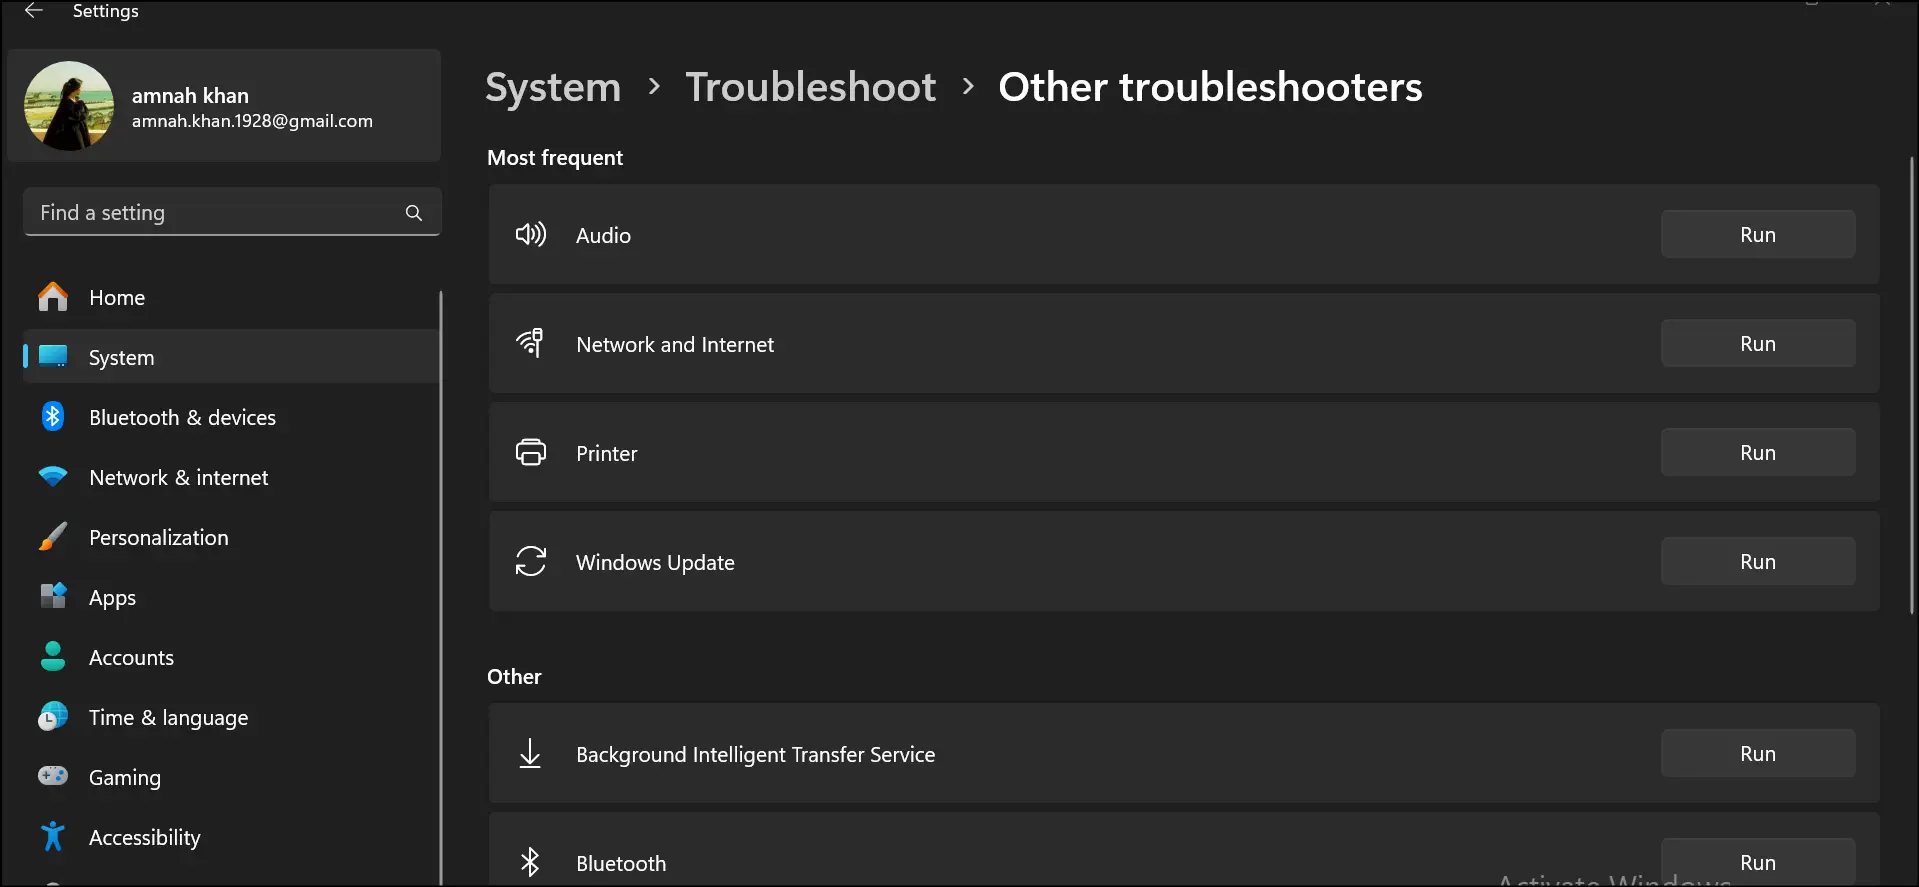Click the Background Intelligent Transfer Service download icon
The image size is (1919, 887).
pos(531,754)
